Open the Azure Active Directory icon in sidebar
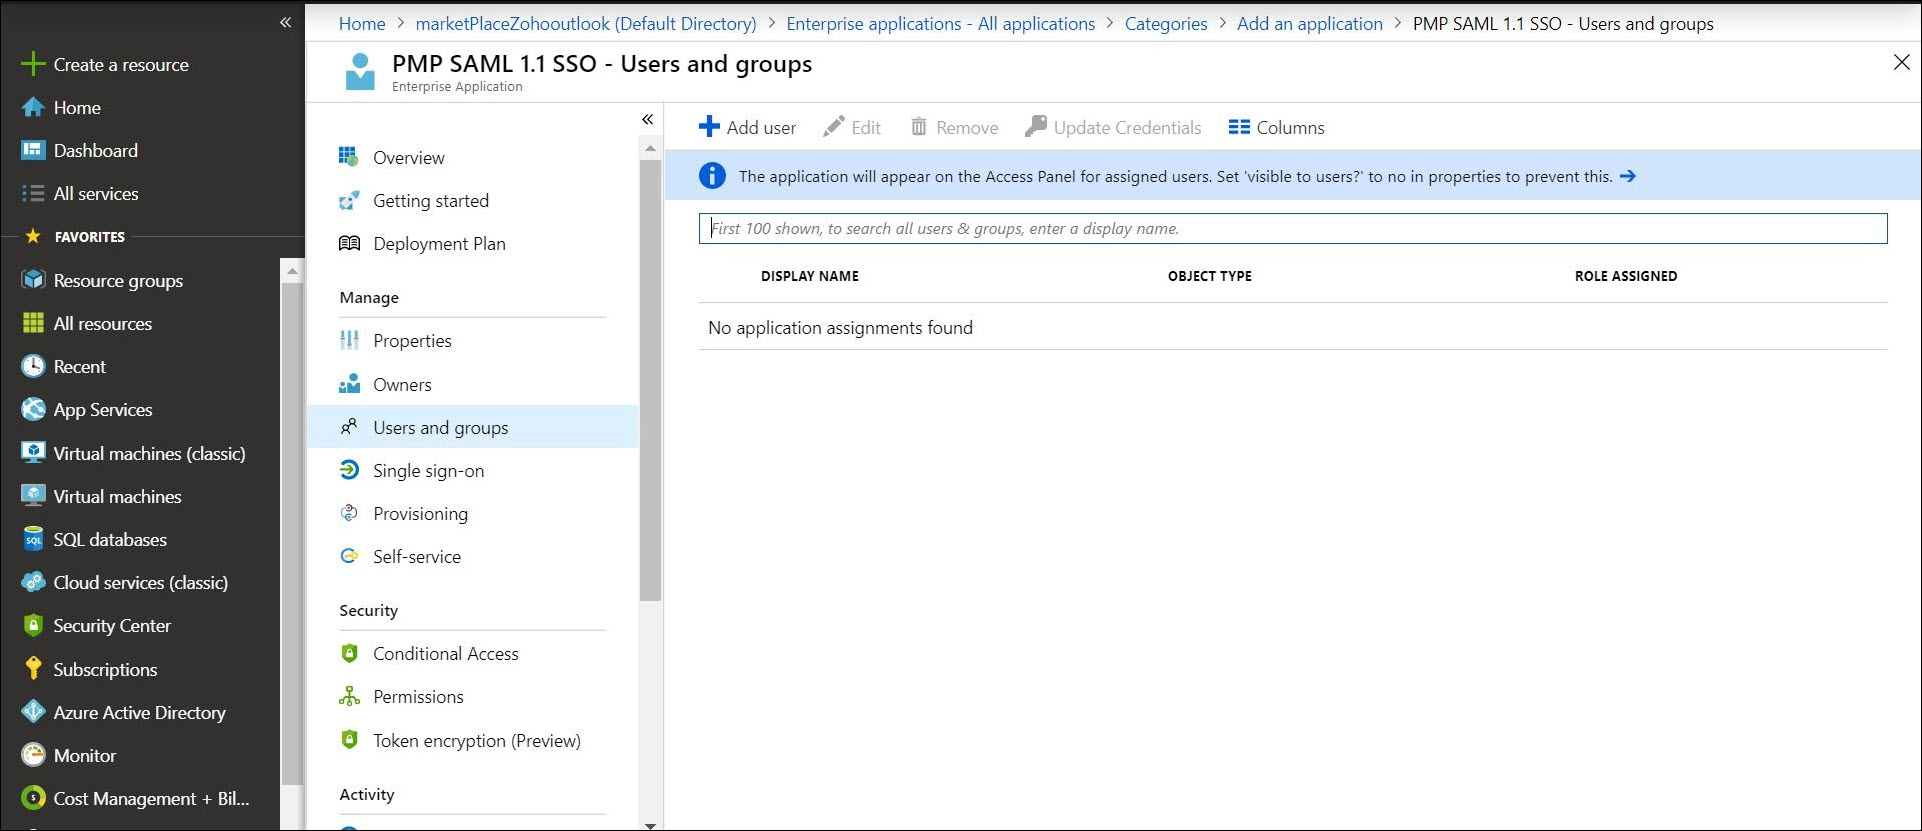 tap(33, 712)
